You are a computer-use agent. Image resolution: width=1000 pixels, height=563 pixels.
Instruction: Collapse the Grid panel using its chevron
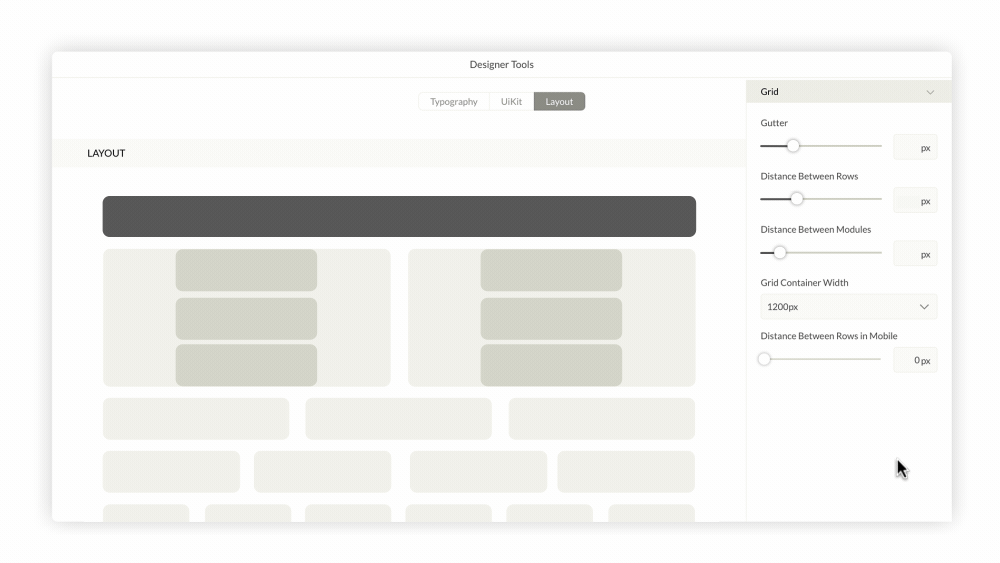pos(930,92)
